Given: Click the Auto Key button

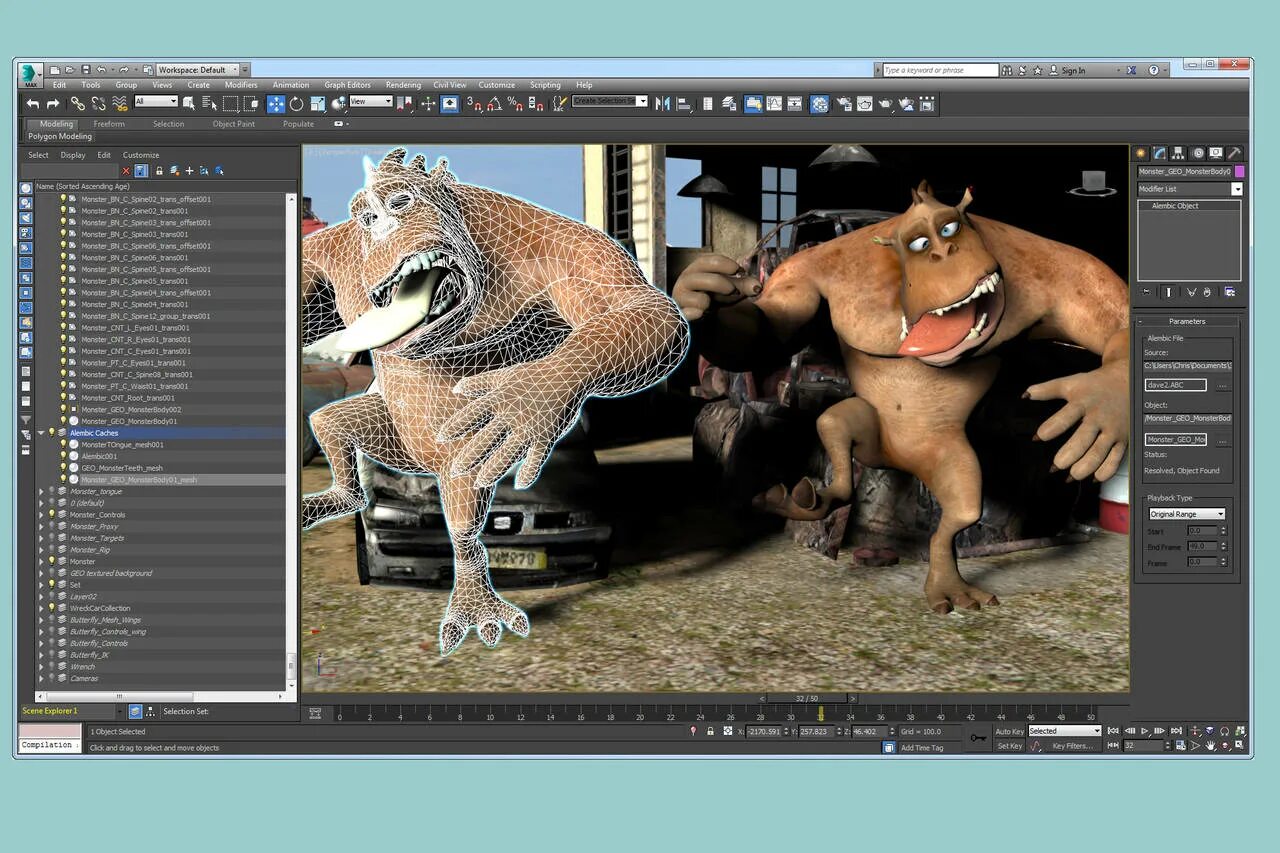Looking at the screenshot, I should point(1009,731).
